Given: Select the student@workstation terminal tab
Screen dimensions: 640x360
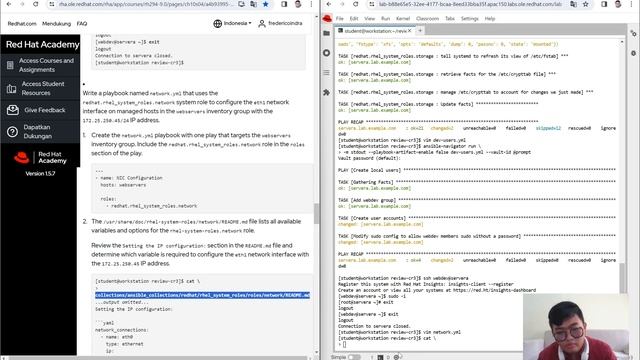Looking at the screenshot, I should pos(375,31).
